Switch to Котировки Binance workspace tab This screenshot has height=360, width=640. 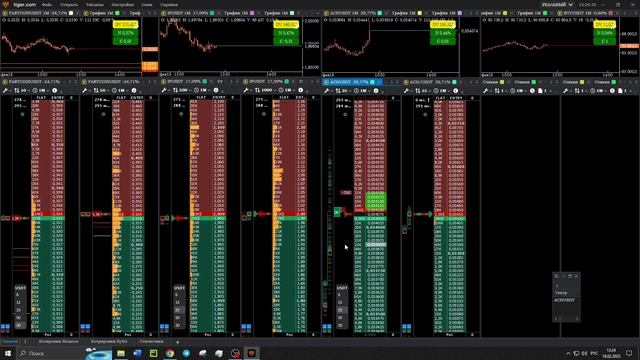pos(58,341)
